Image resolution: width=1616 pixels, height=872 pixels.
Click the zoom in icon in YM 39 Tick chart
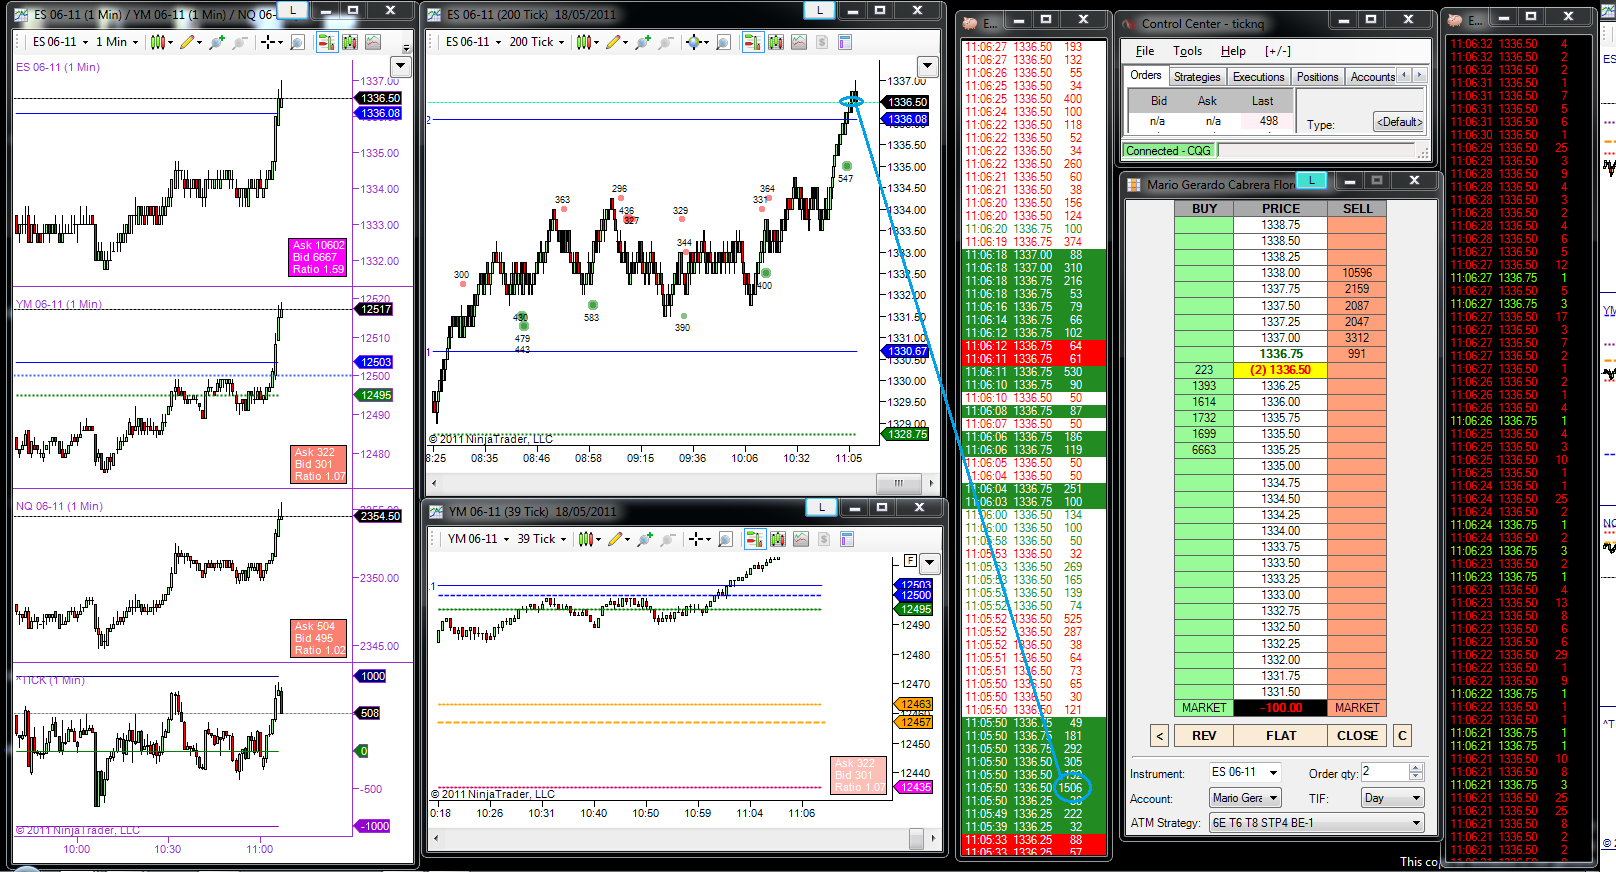[x=644, y=539]
